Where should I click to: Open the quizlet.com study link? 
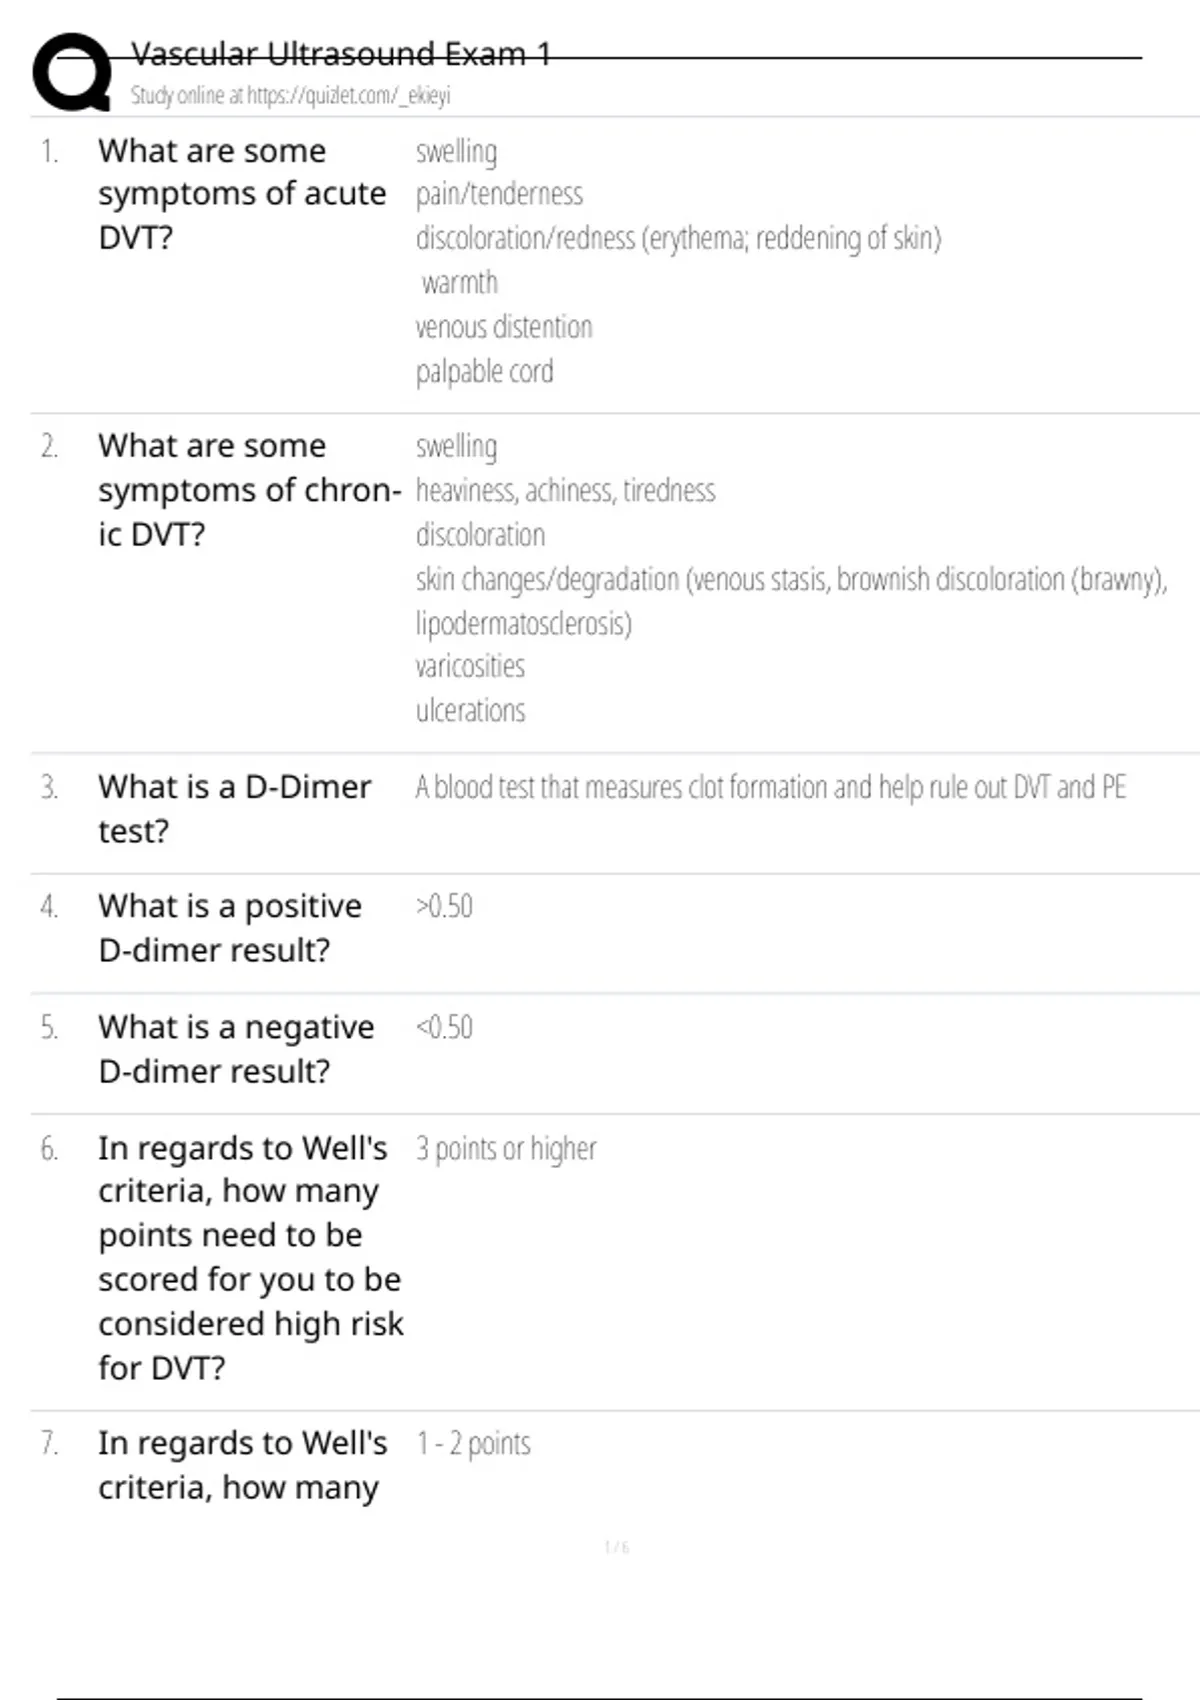(290, 95)
